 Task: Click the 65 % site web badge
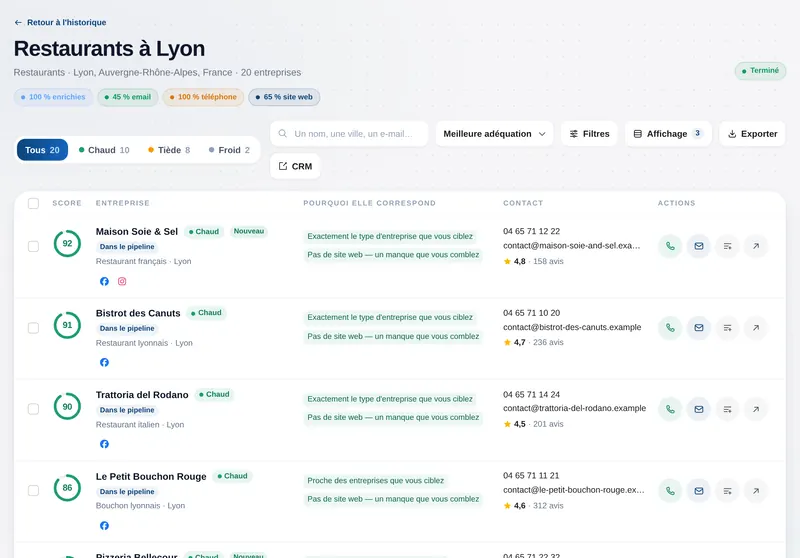pyautogui.click(x=284, y=97)
